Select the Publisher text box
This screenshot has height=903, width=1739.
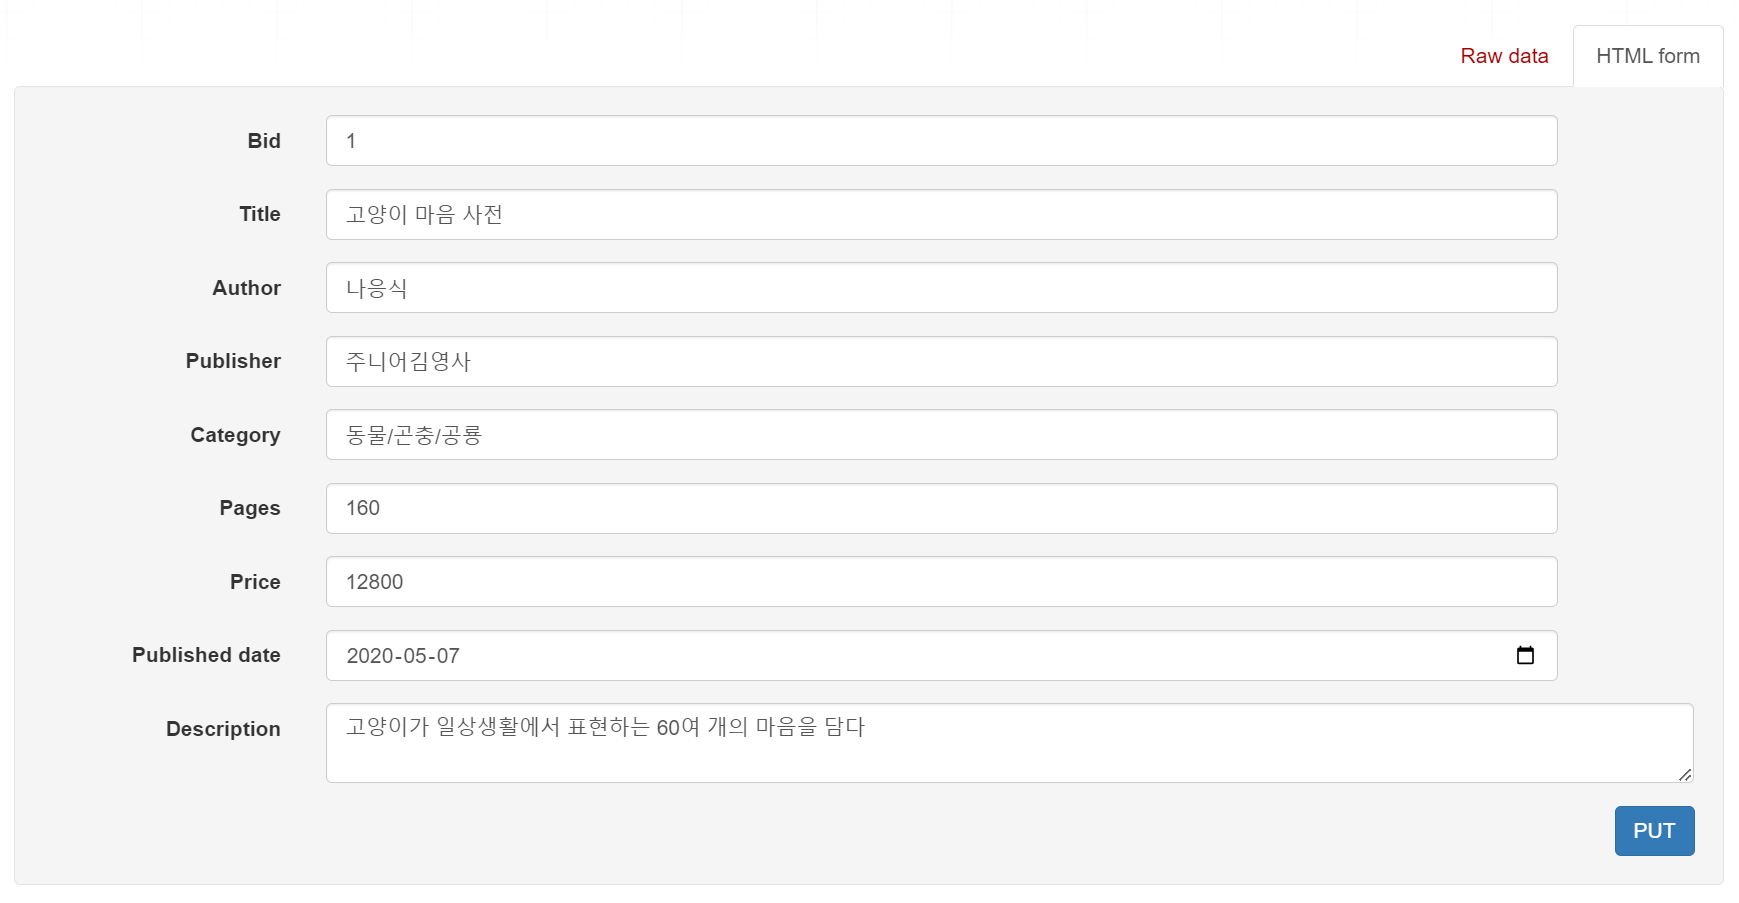pyautogui.click(x=941, y=361)
